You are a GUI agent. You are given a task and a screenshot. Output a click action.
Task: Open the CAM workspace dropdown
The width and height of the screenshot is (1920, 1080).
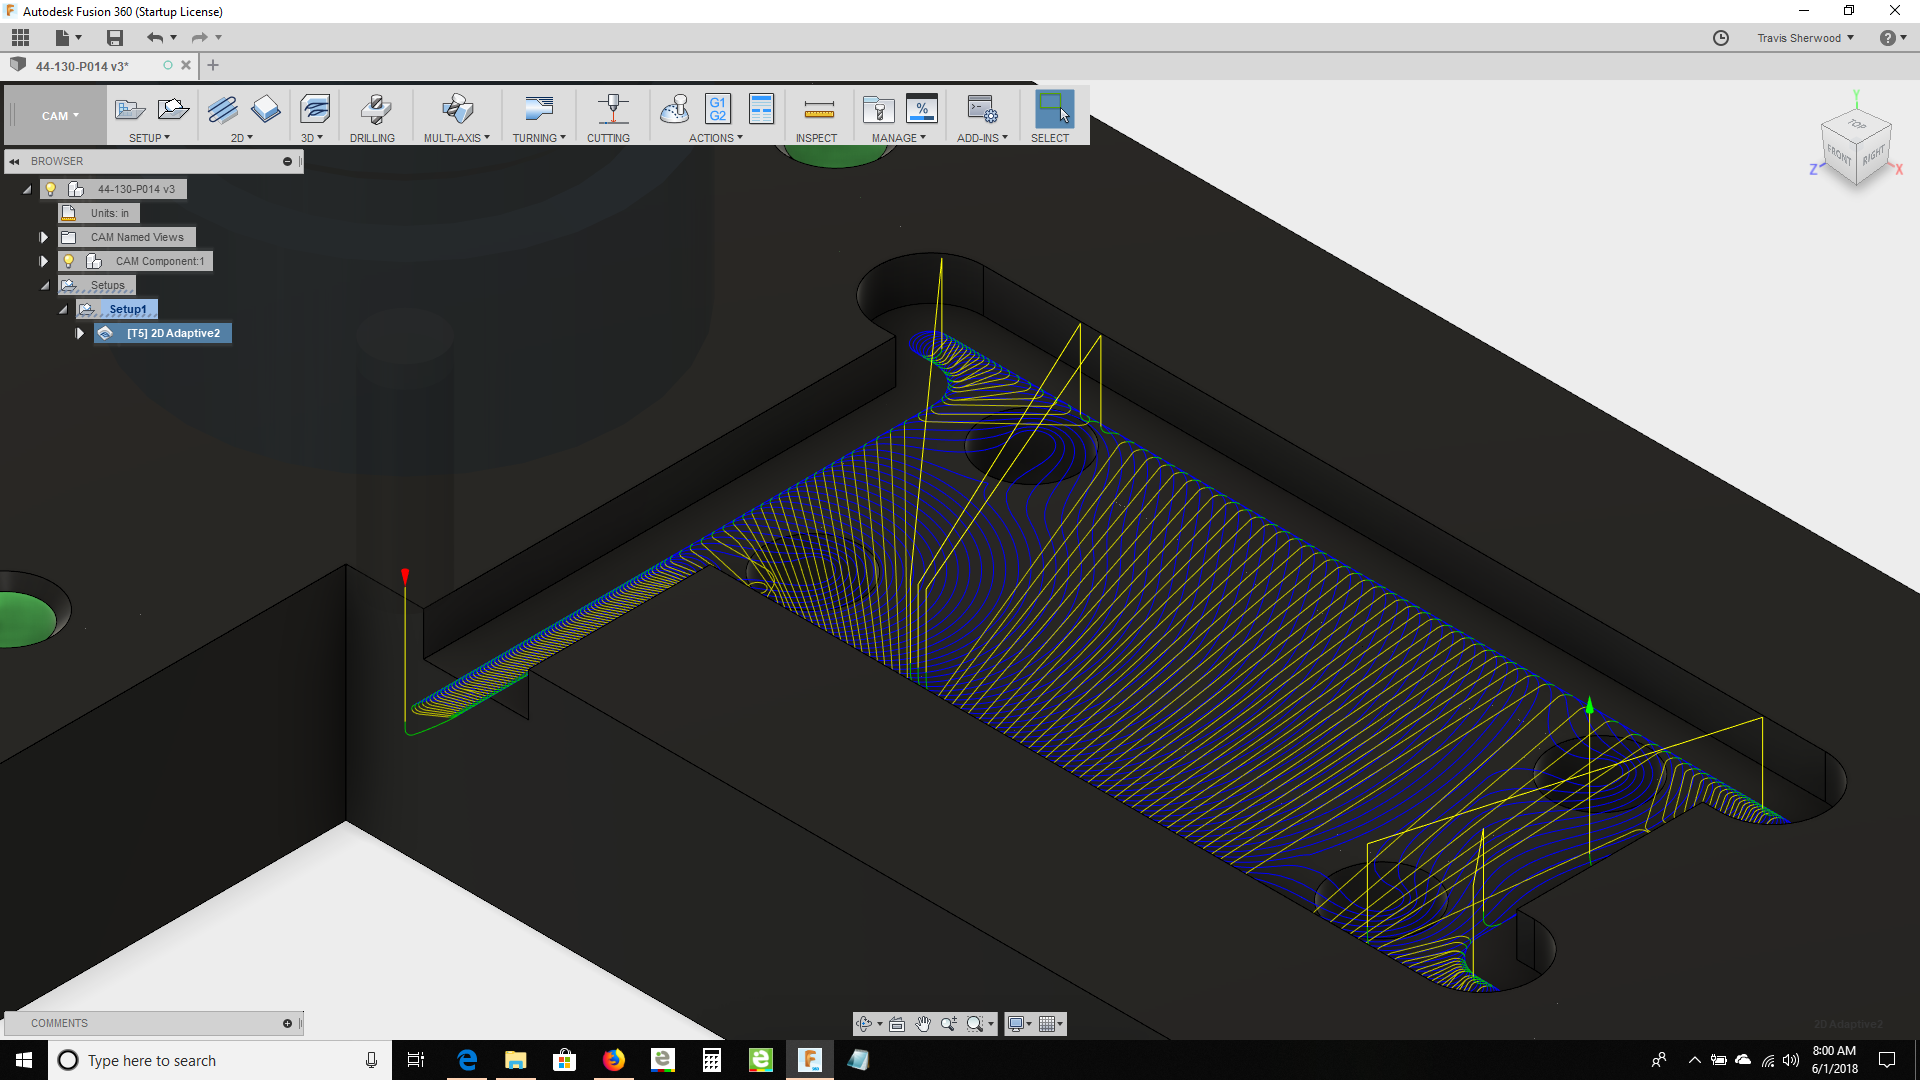60,116
